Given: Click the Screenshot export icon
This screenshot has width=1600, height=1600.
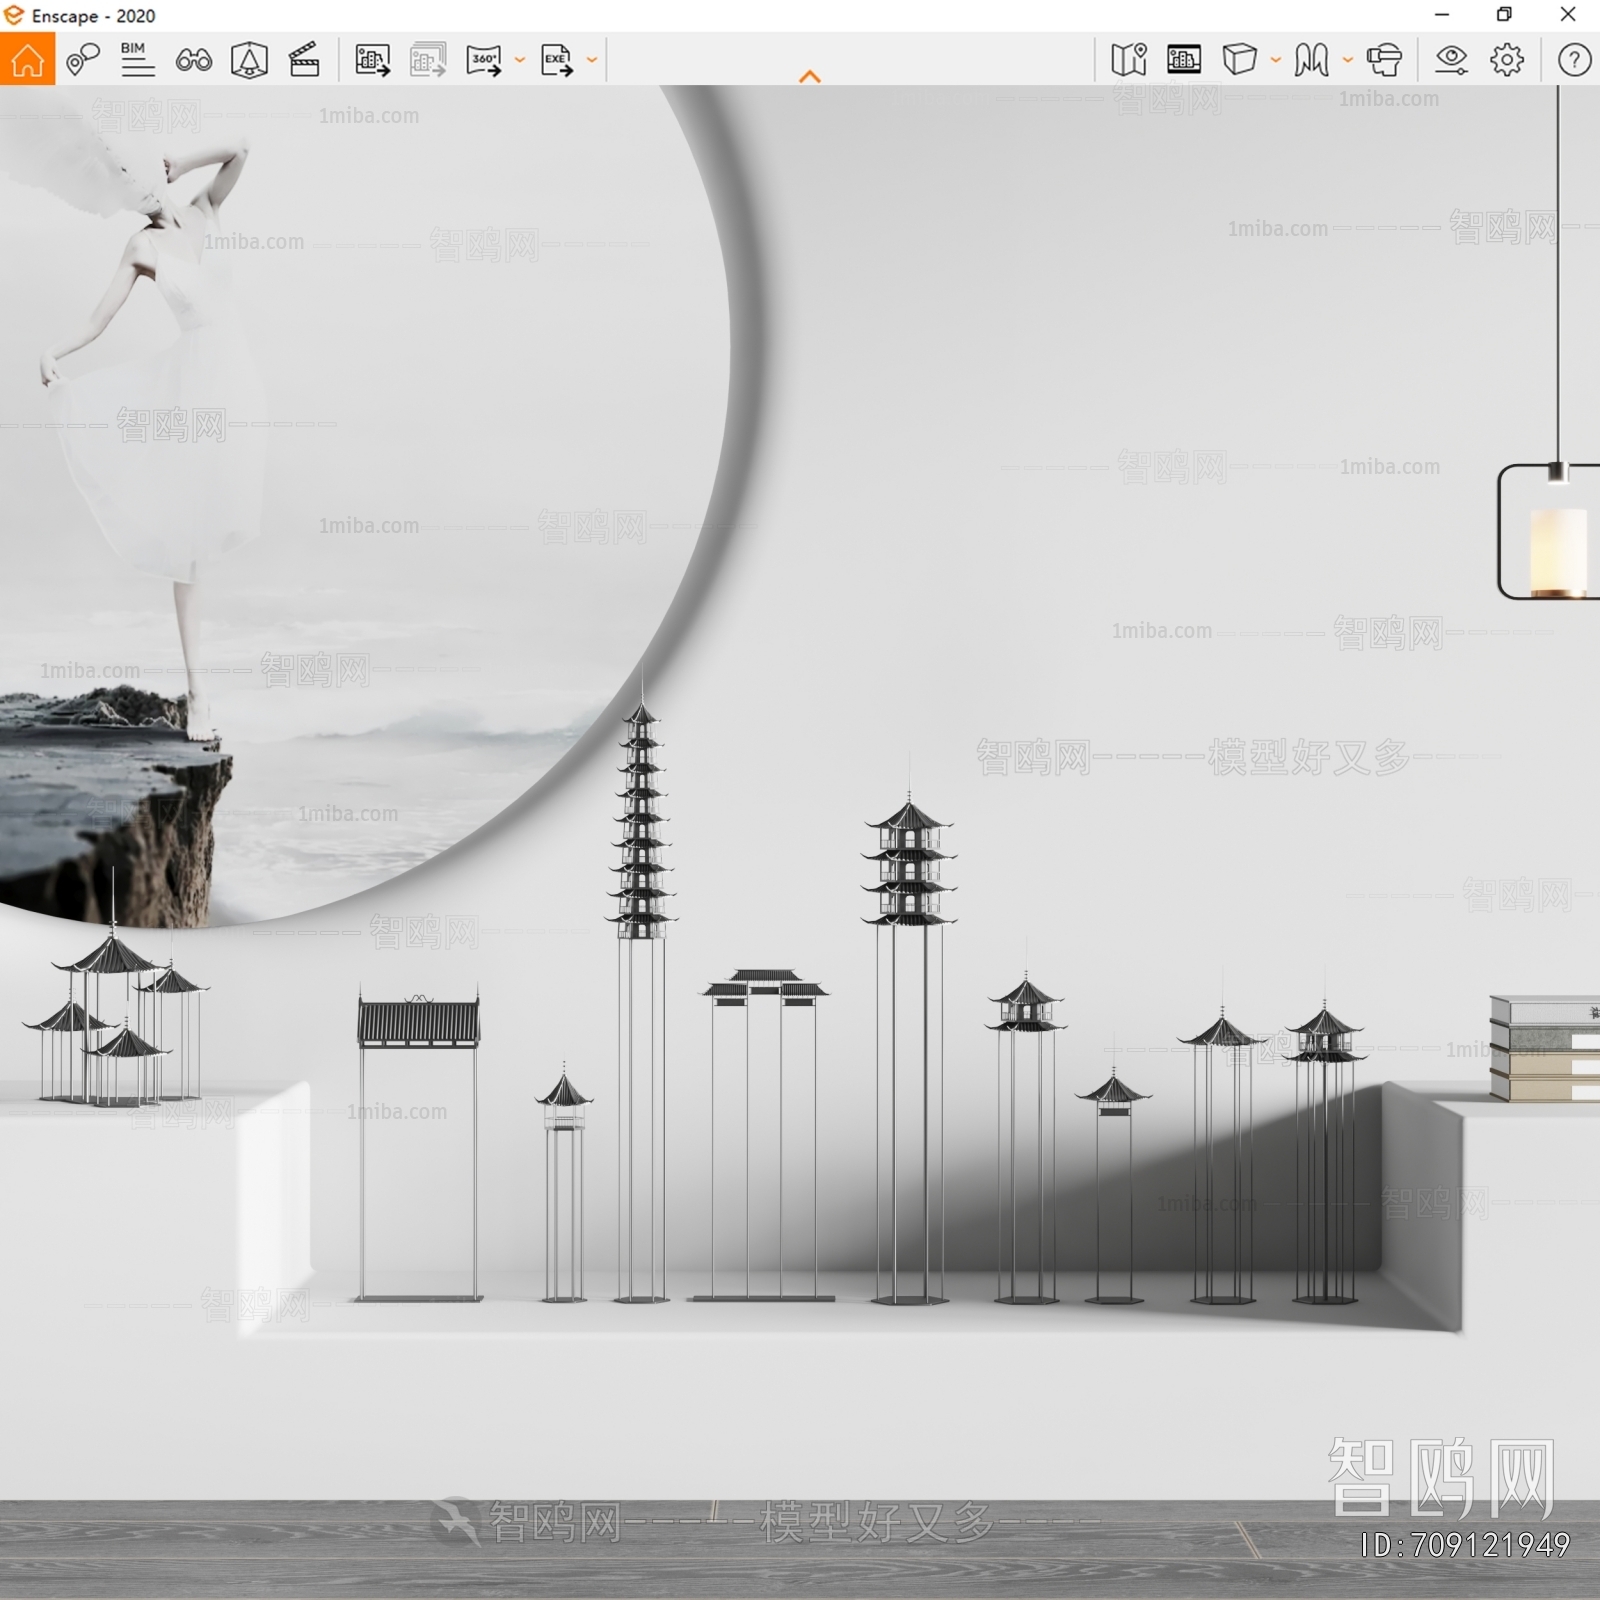Looking at the screenshot, I should (x=373, y=60).
